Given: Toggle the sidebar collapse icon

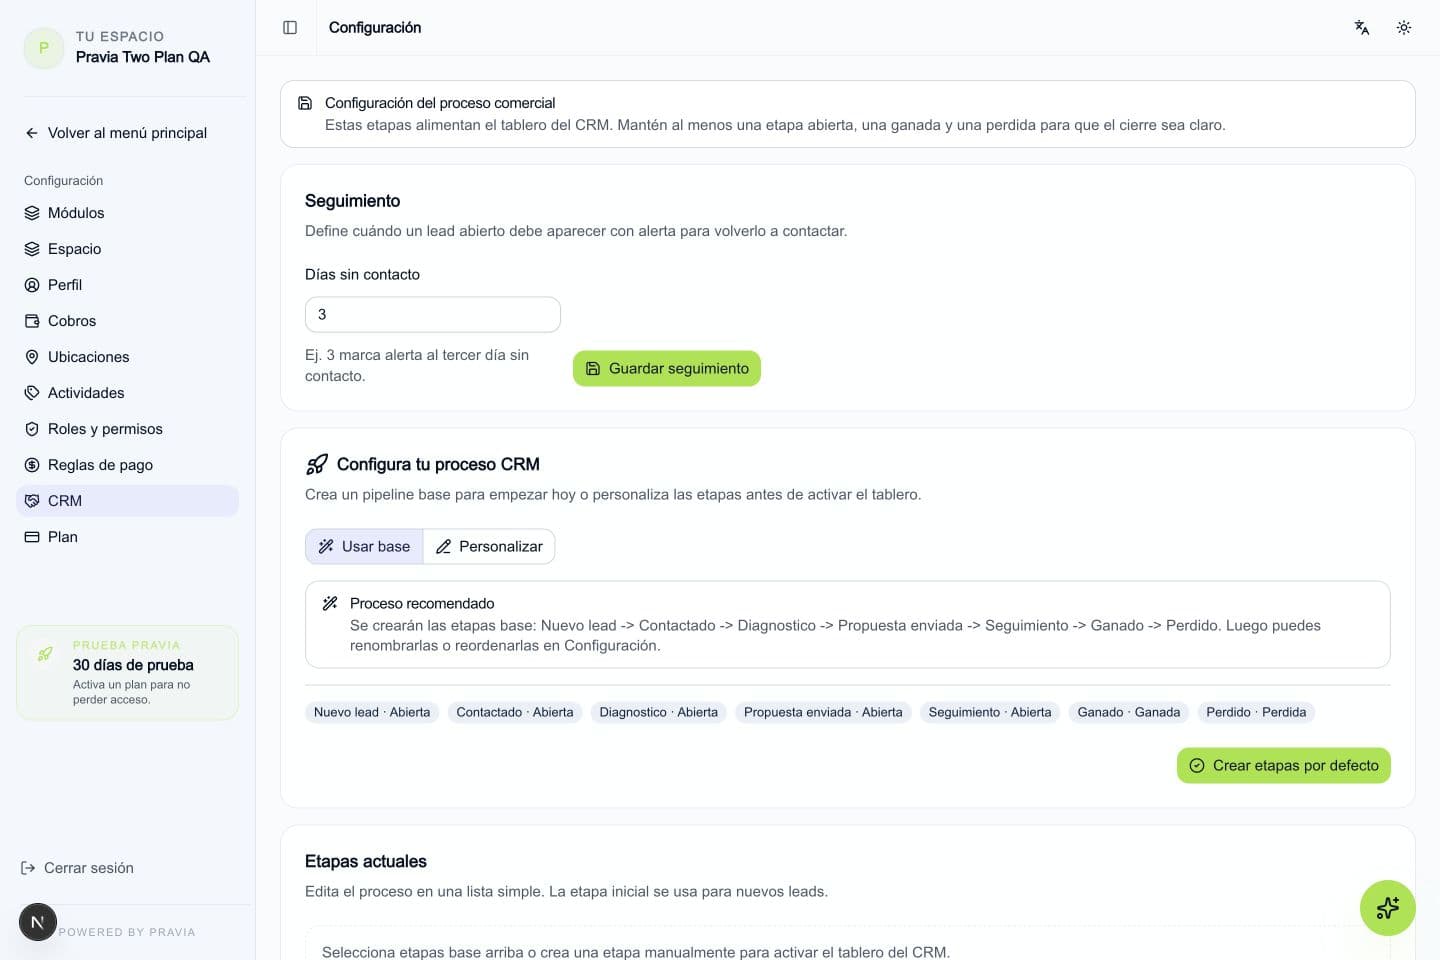Looking at the screenshot, I should click(290, 27).
